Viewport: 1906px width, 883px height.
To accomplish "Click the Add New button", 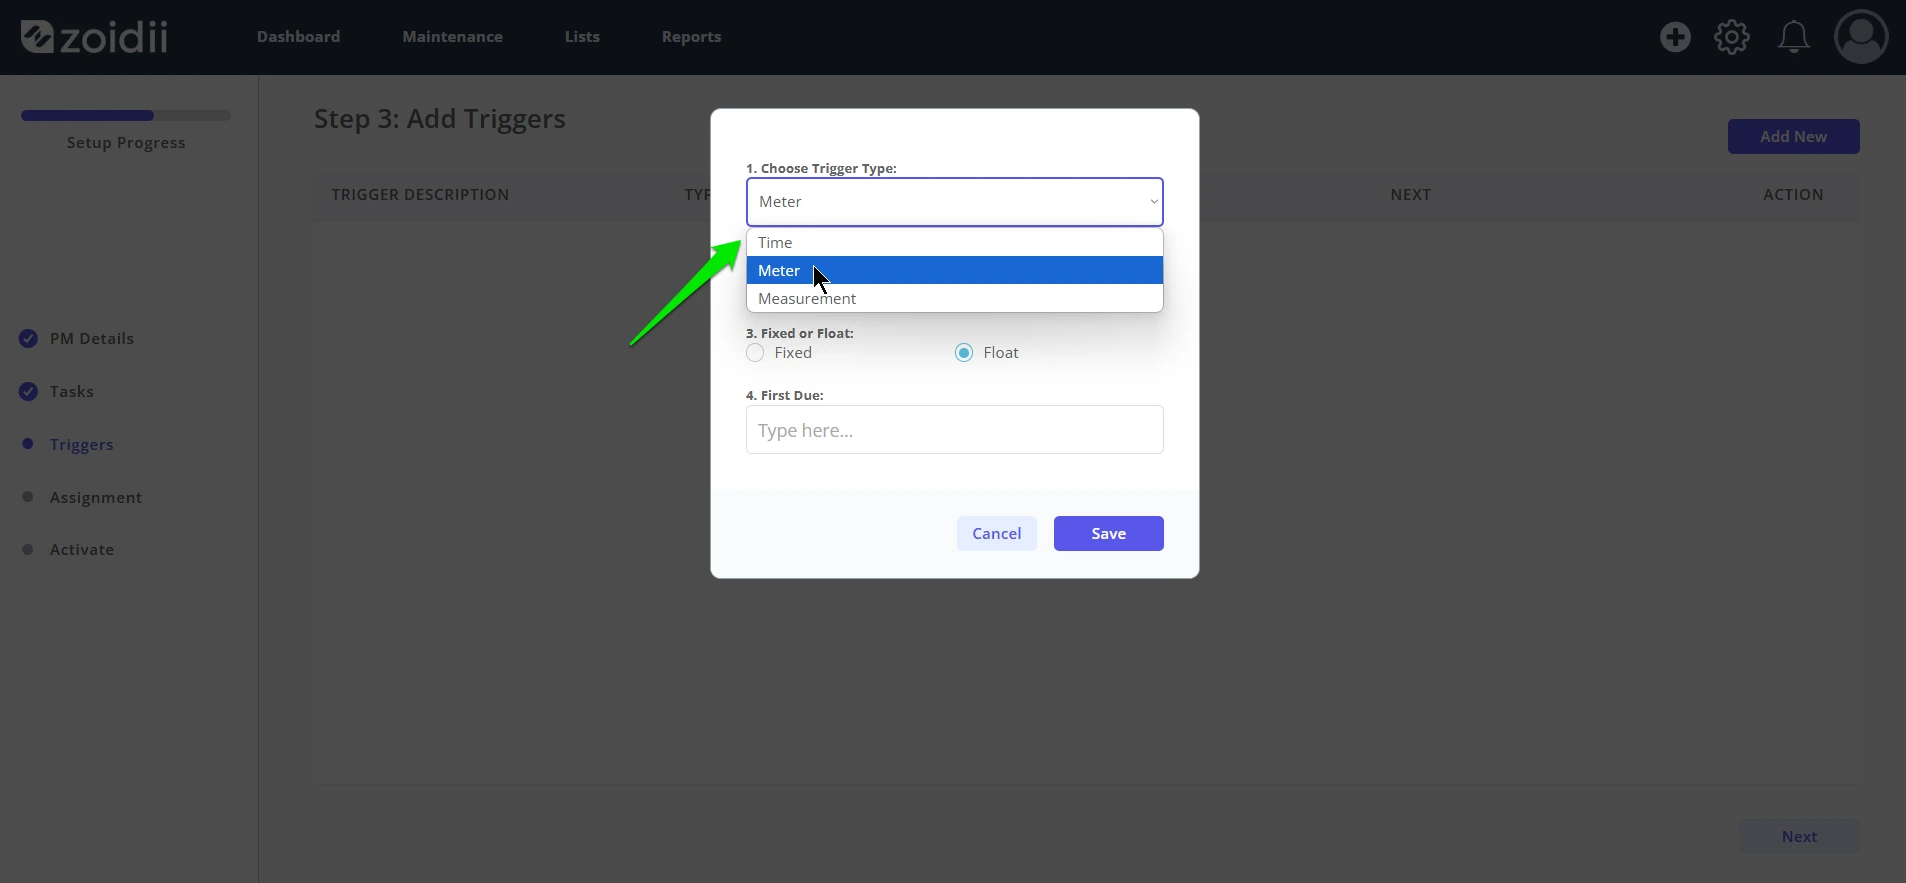I will click(x=1793, y=137).
